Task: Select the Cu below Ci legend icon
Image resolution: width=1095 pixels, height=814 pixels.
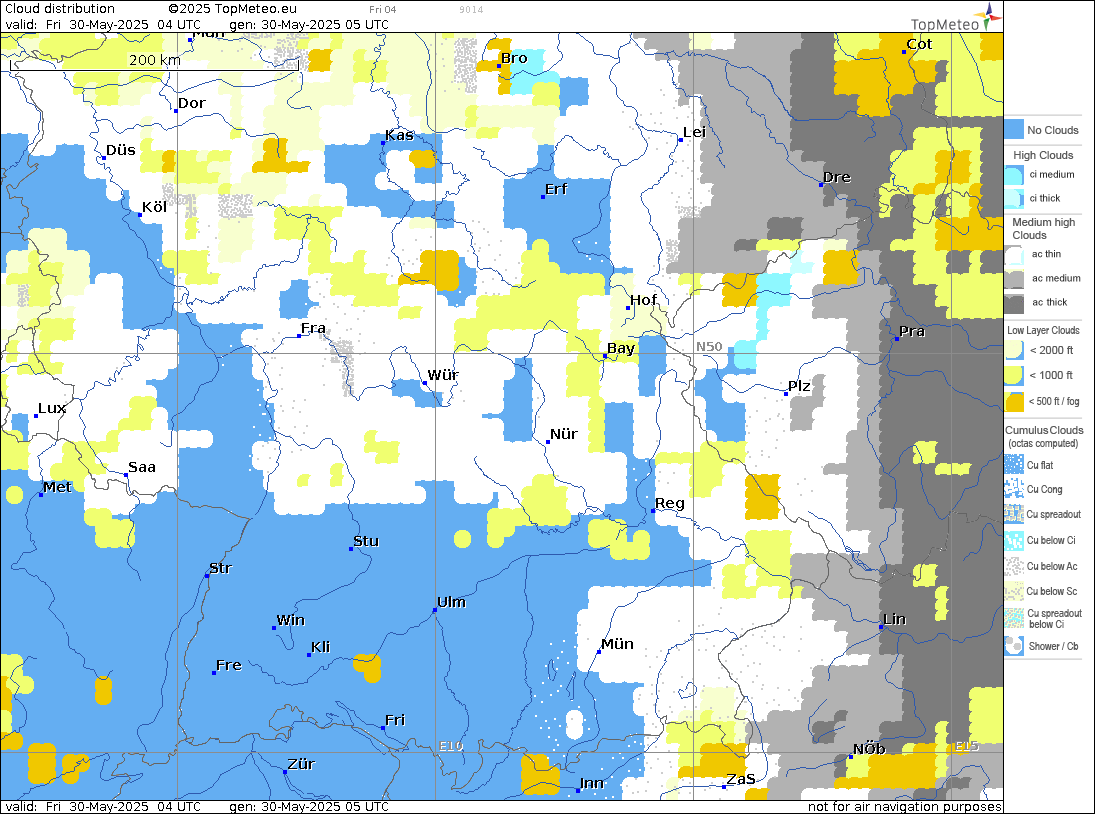Action: [1014, 540]
